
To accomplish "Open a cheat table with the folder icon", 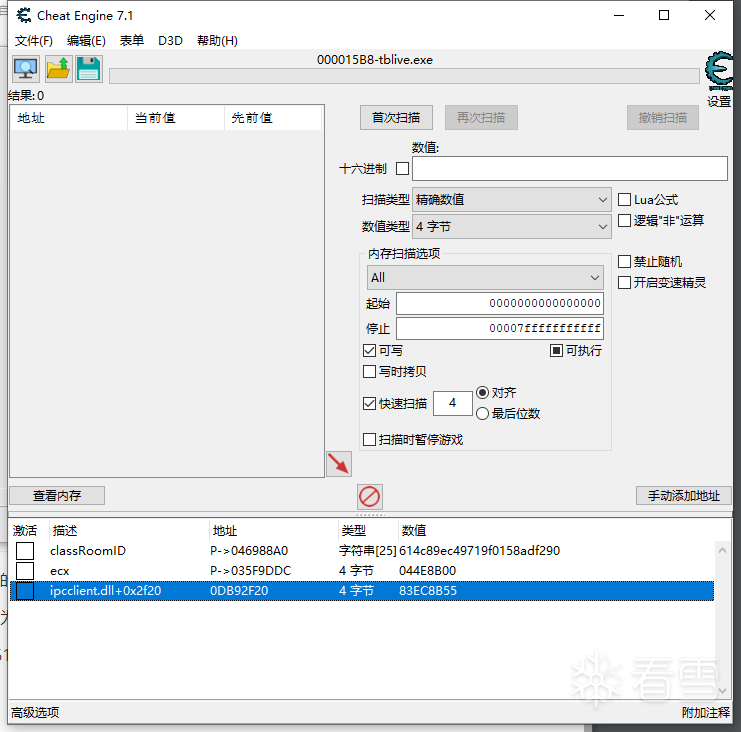I will point(59,69).
